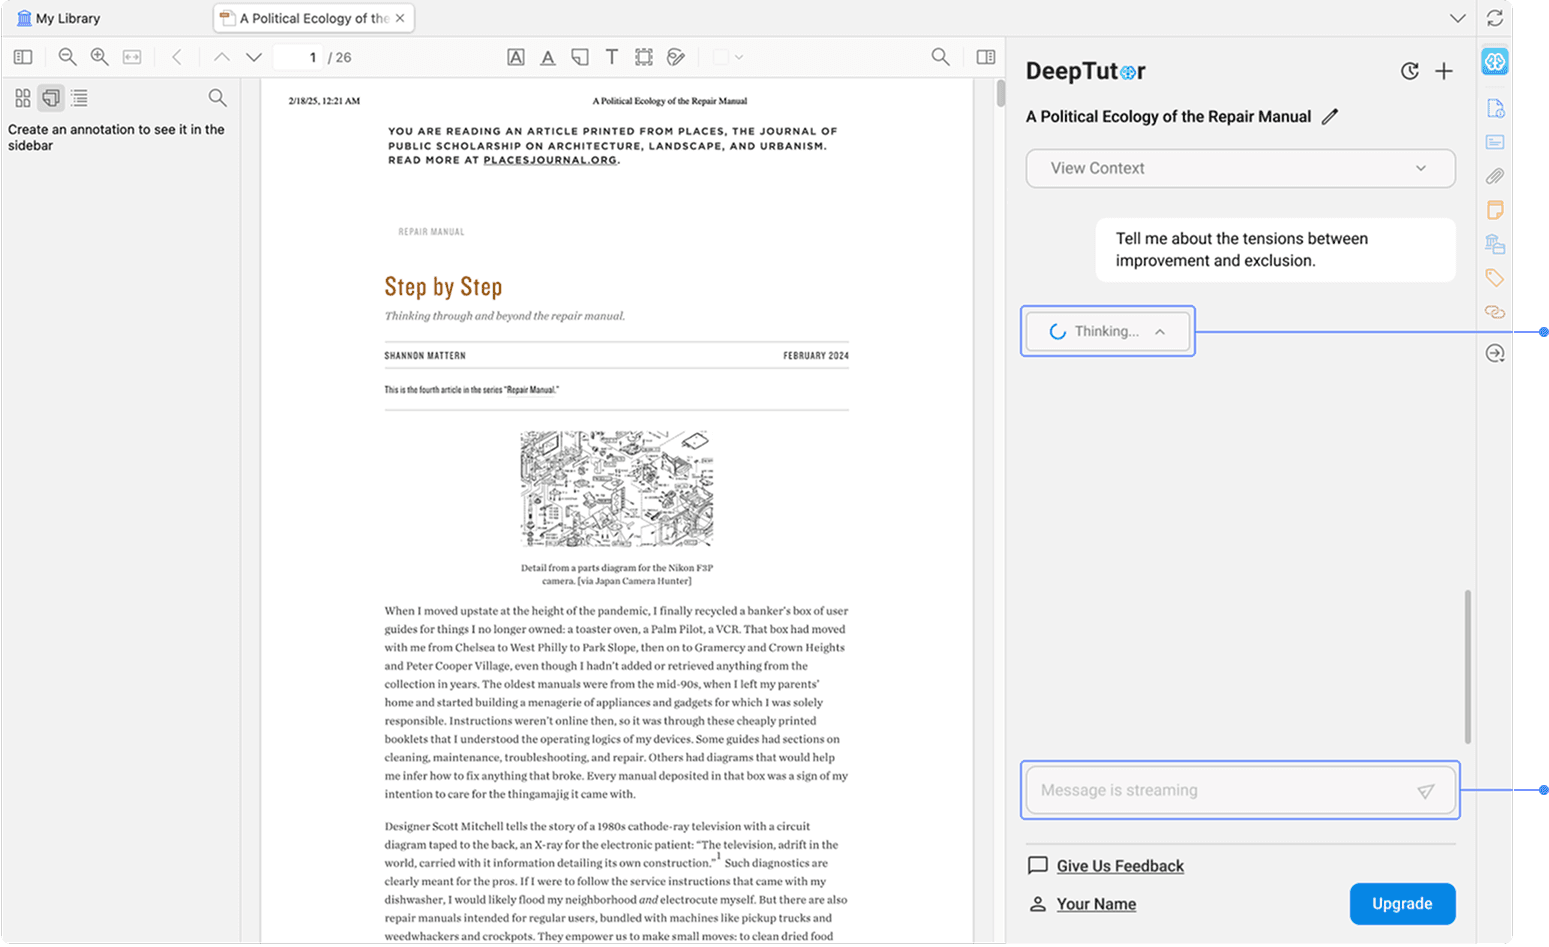This screenshot has width=1549, height=947.
Task: Fit page to width
Action: (132, 57)
